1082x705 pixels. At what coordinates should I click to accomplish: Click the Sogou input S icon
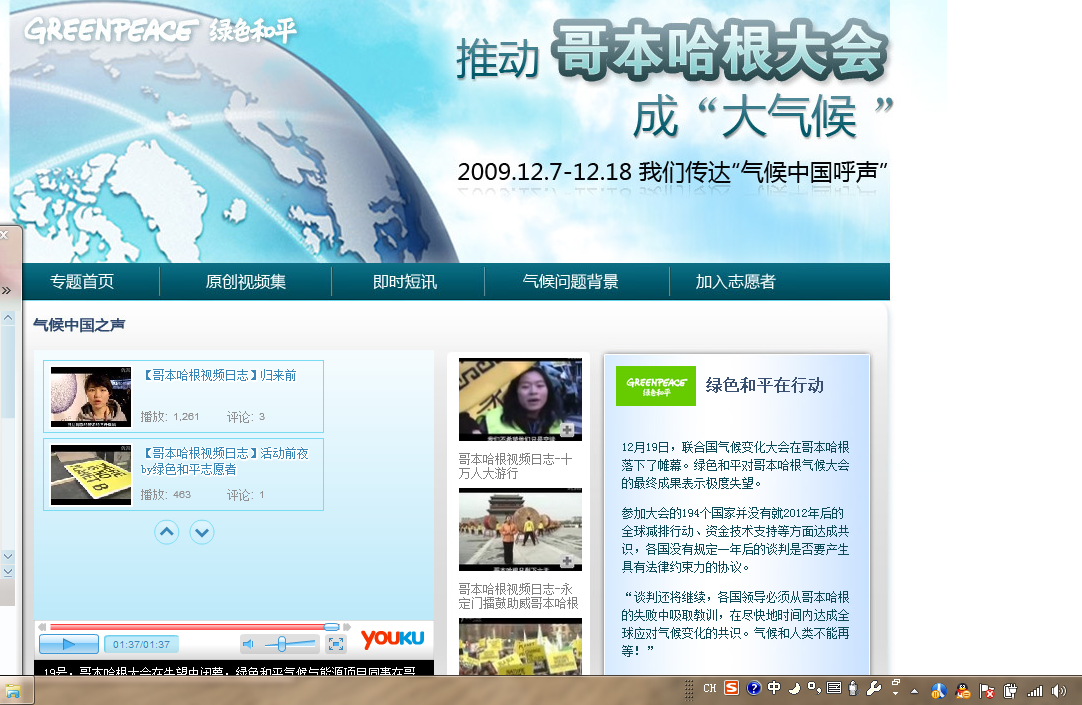coord(731,688)
